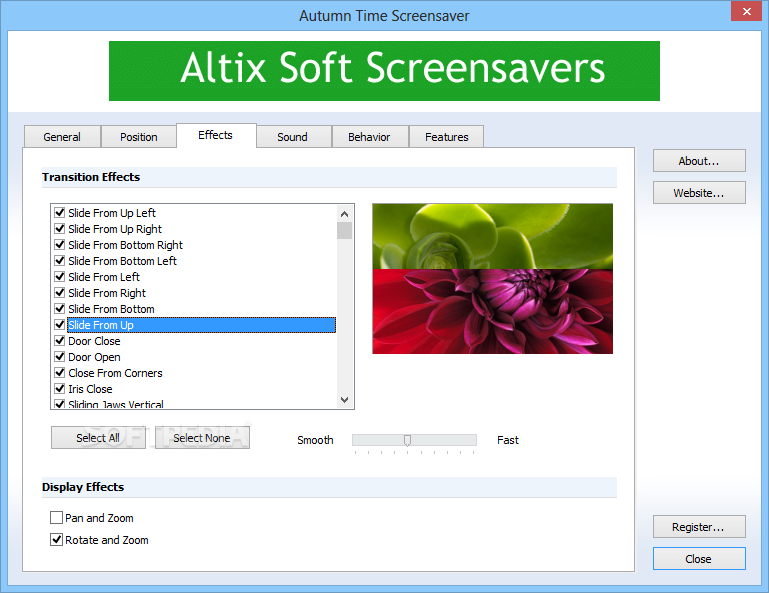Click Select All effects button
Viewport: 769px width, 593px height.
pos(98,438)
